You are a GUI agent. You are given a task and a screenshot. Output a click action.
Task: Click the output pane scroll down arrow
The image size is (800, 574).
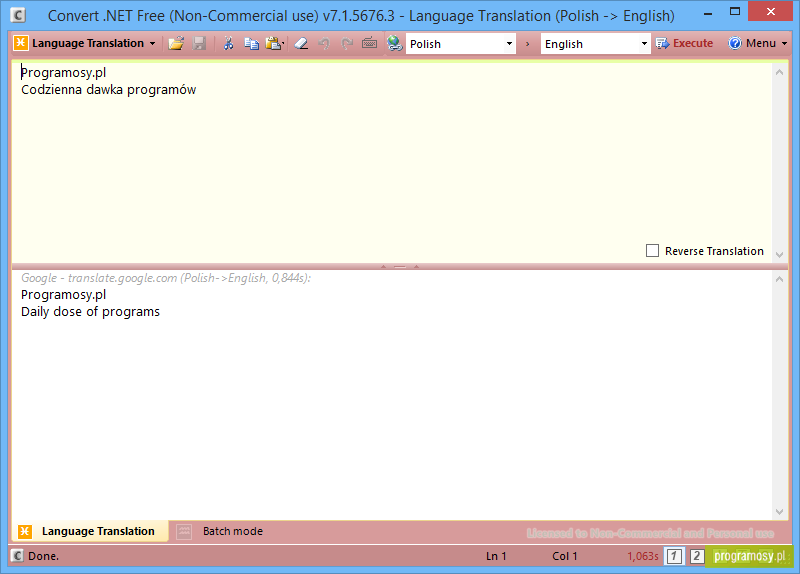pos(779,512)
